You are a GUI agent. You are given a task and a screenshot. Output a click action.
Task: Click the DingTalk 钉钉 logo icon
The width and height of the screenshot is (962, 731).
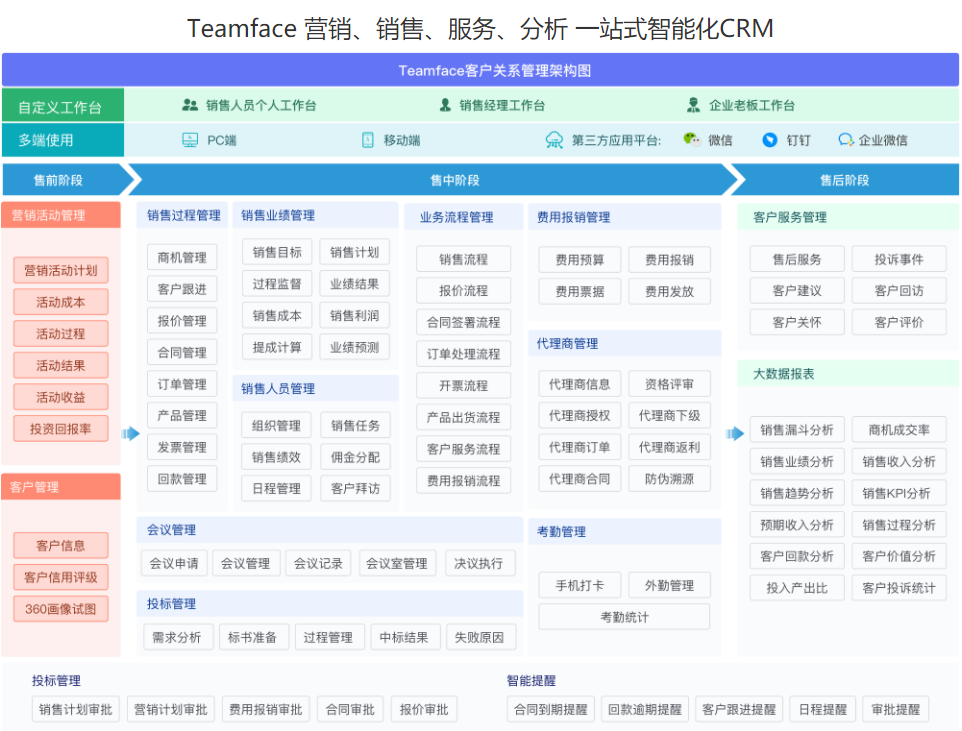(x=769, y=140)
